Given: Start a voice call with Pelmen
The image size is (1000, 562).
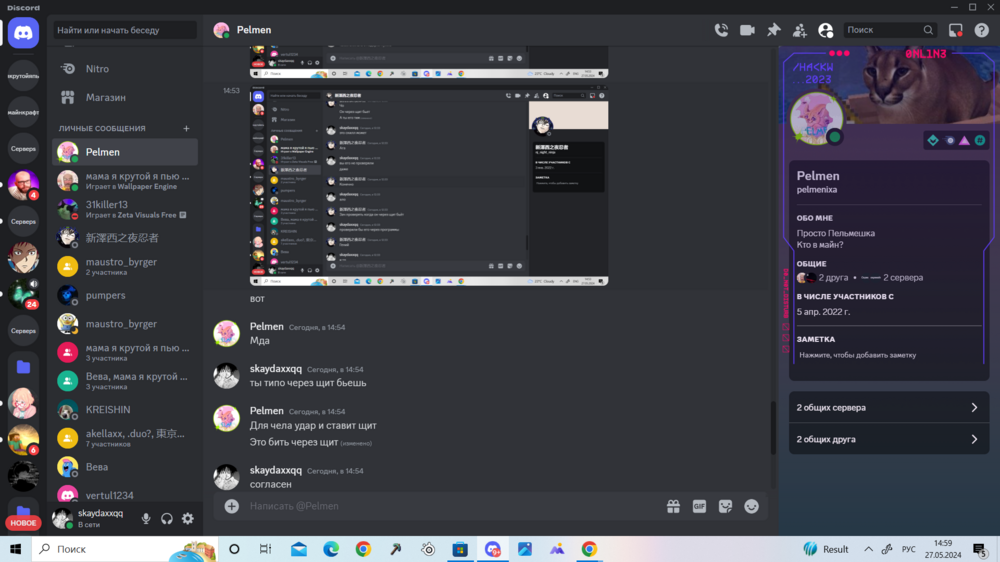Looking at the screenshot, I should [721, 30].
